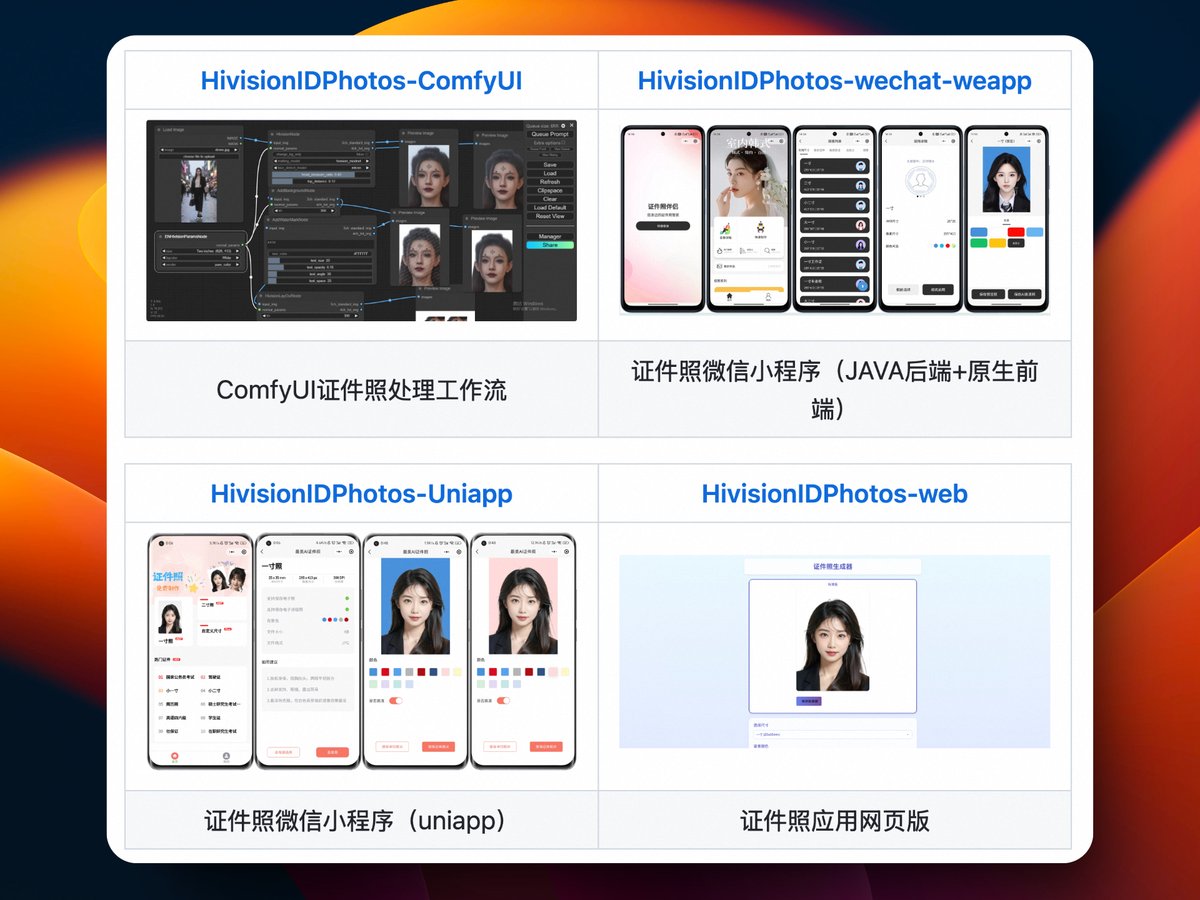Image resolution: width=1200 pixels, height=900 pixels.
Task: Click the home icon in wechat-weapp phone
Action: pos(729,296)
